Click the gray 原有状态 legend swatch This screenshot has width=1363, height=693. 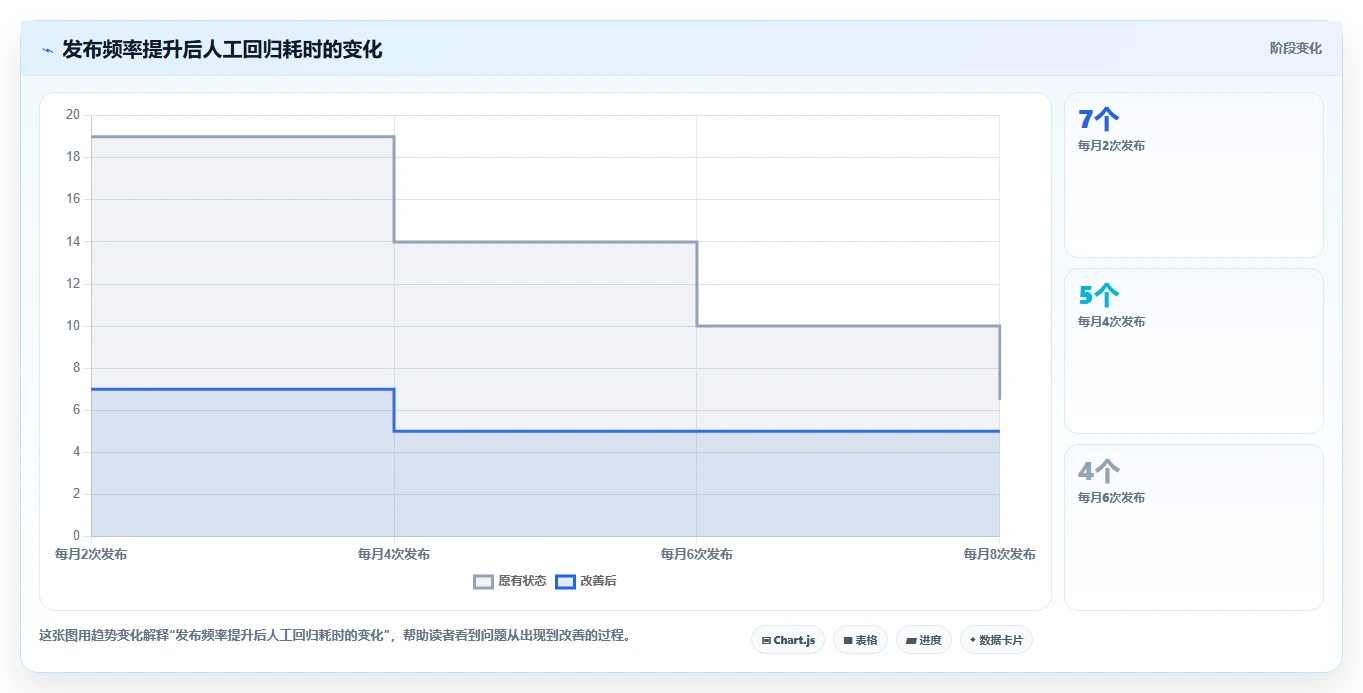coord(483,581)
